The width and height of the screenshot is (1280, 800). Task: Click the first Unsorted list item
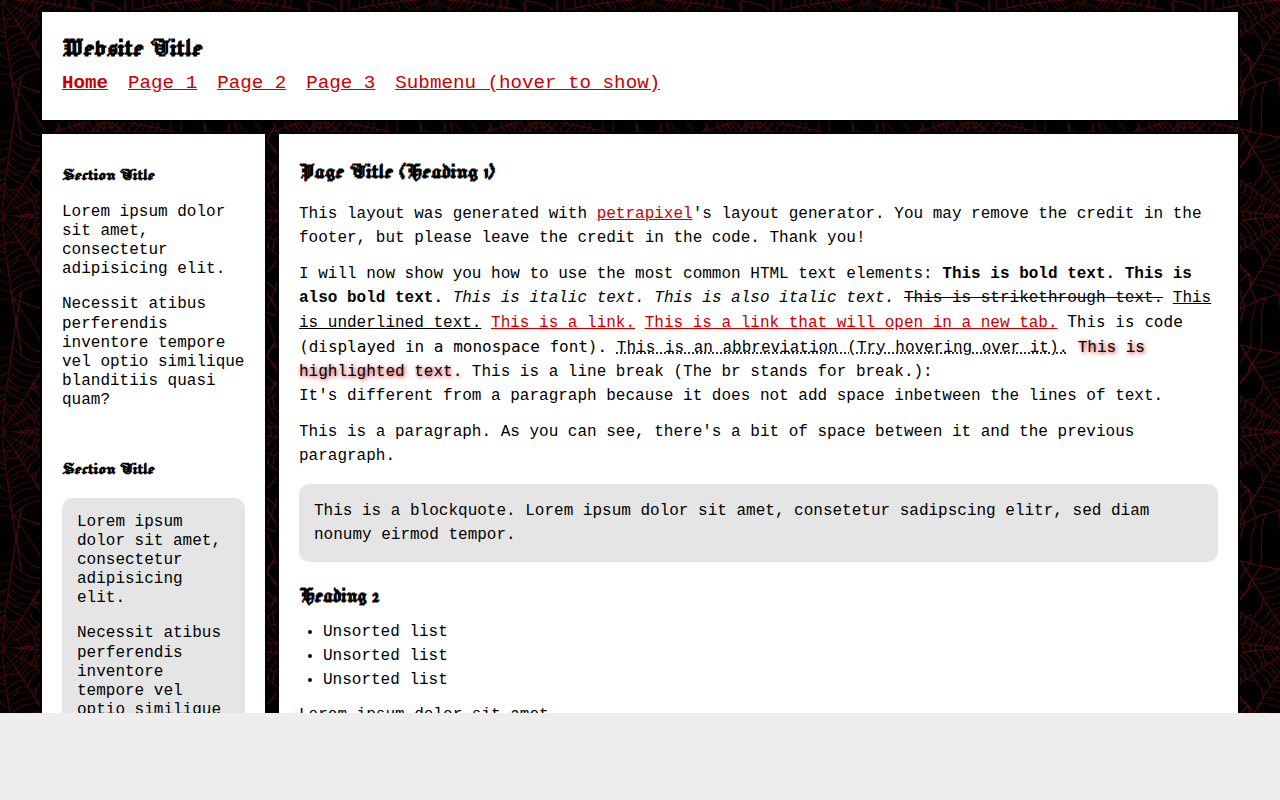coord(385,632)
